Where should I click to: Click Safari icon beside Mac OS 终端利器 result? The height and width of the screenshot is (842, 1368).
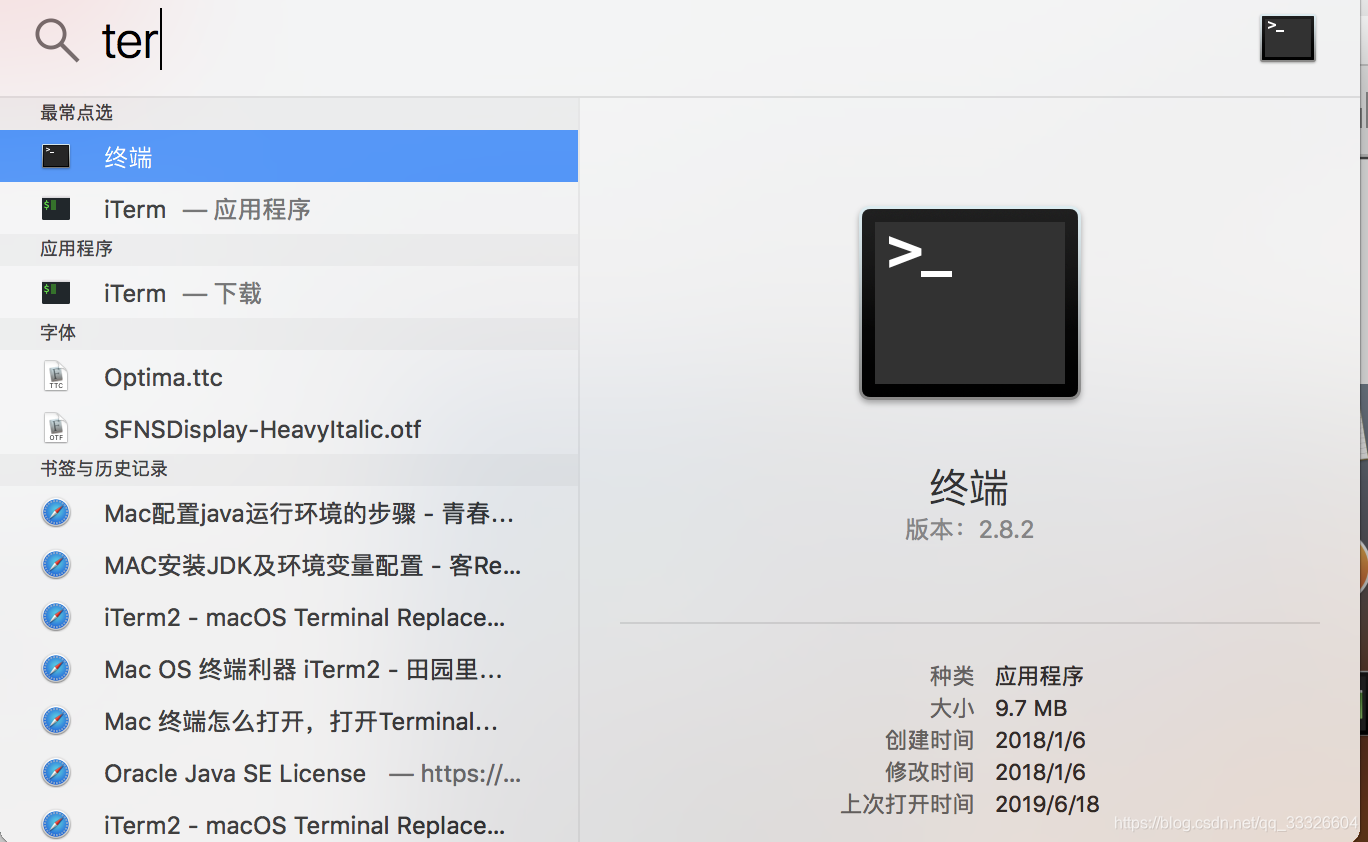pos(56,669)
